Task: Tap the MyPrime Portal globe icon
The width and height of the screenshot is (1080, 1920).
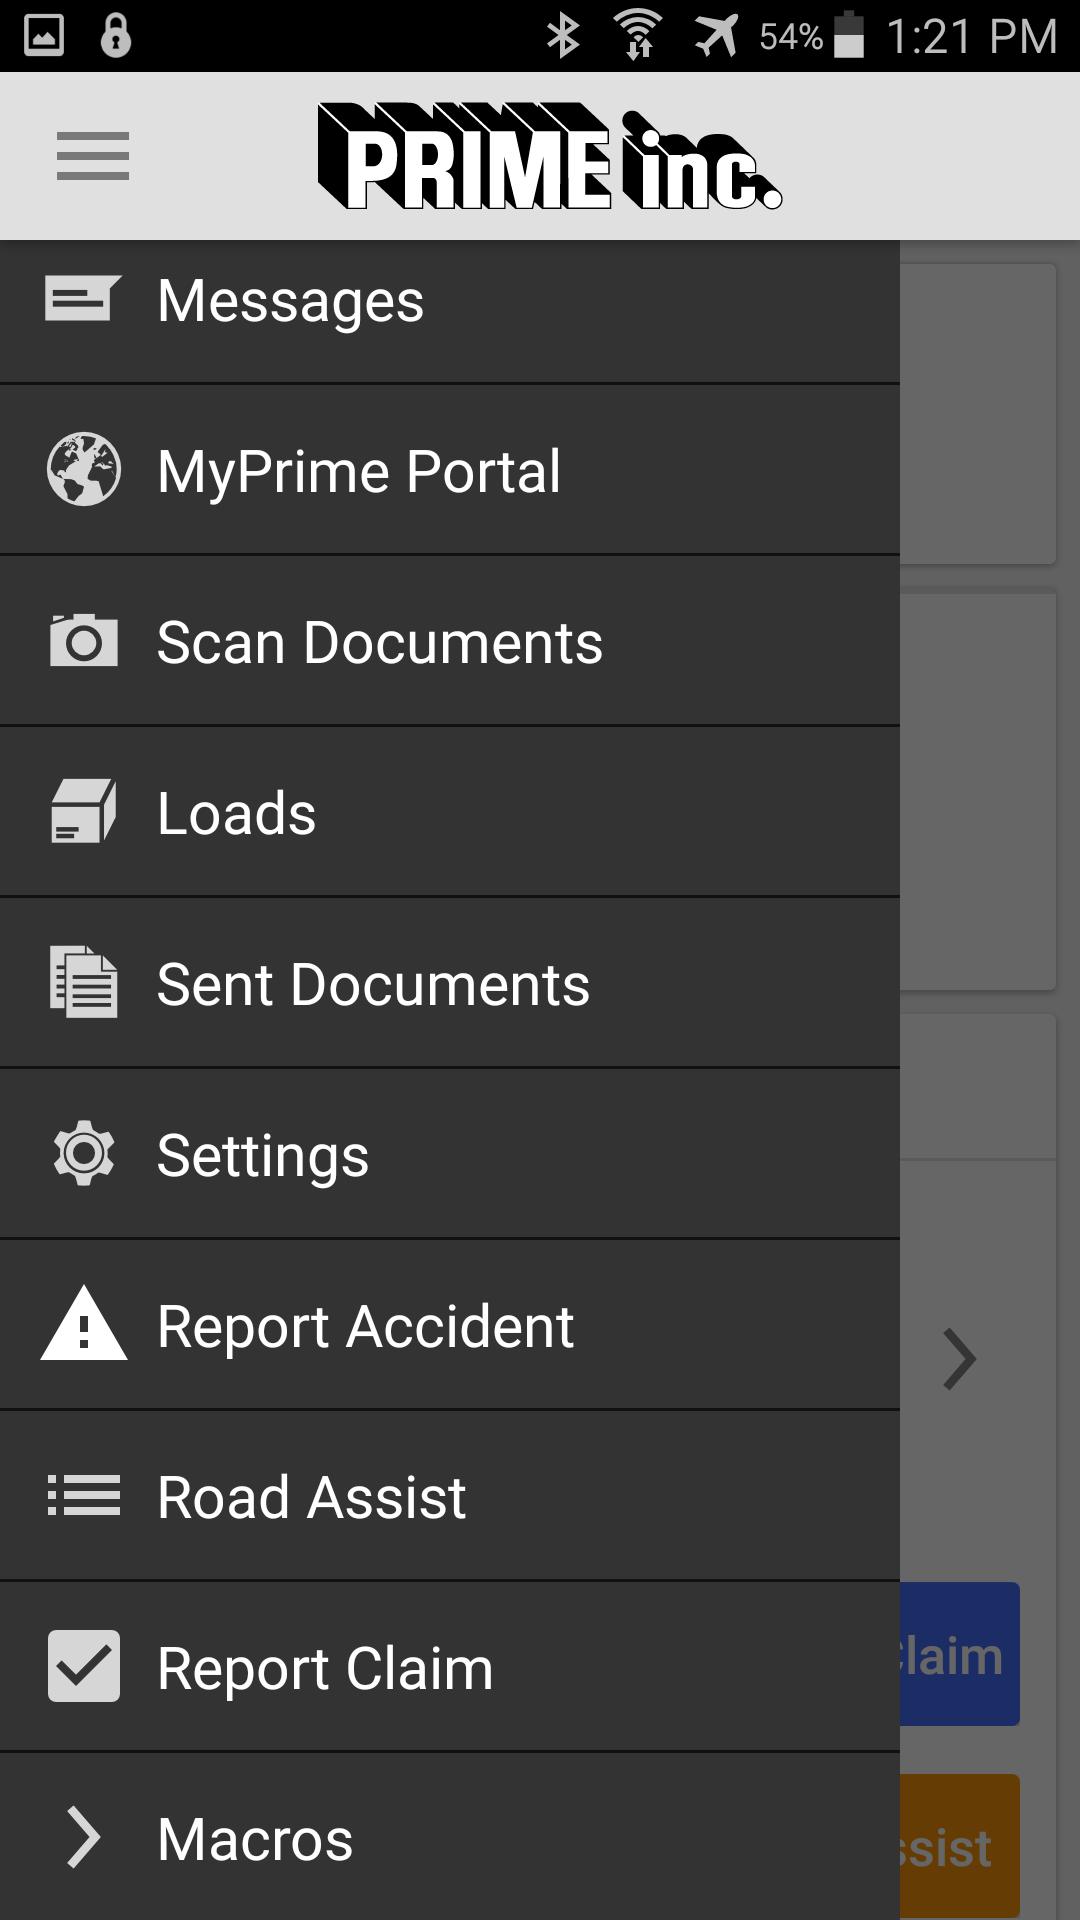Action: (x=84, y=470)
